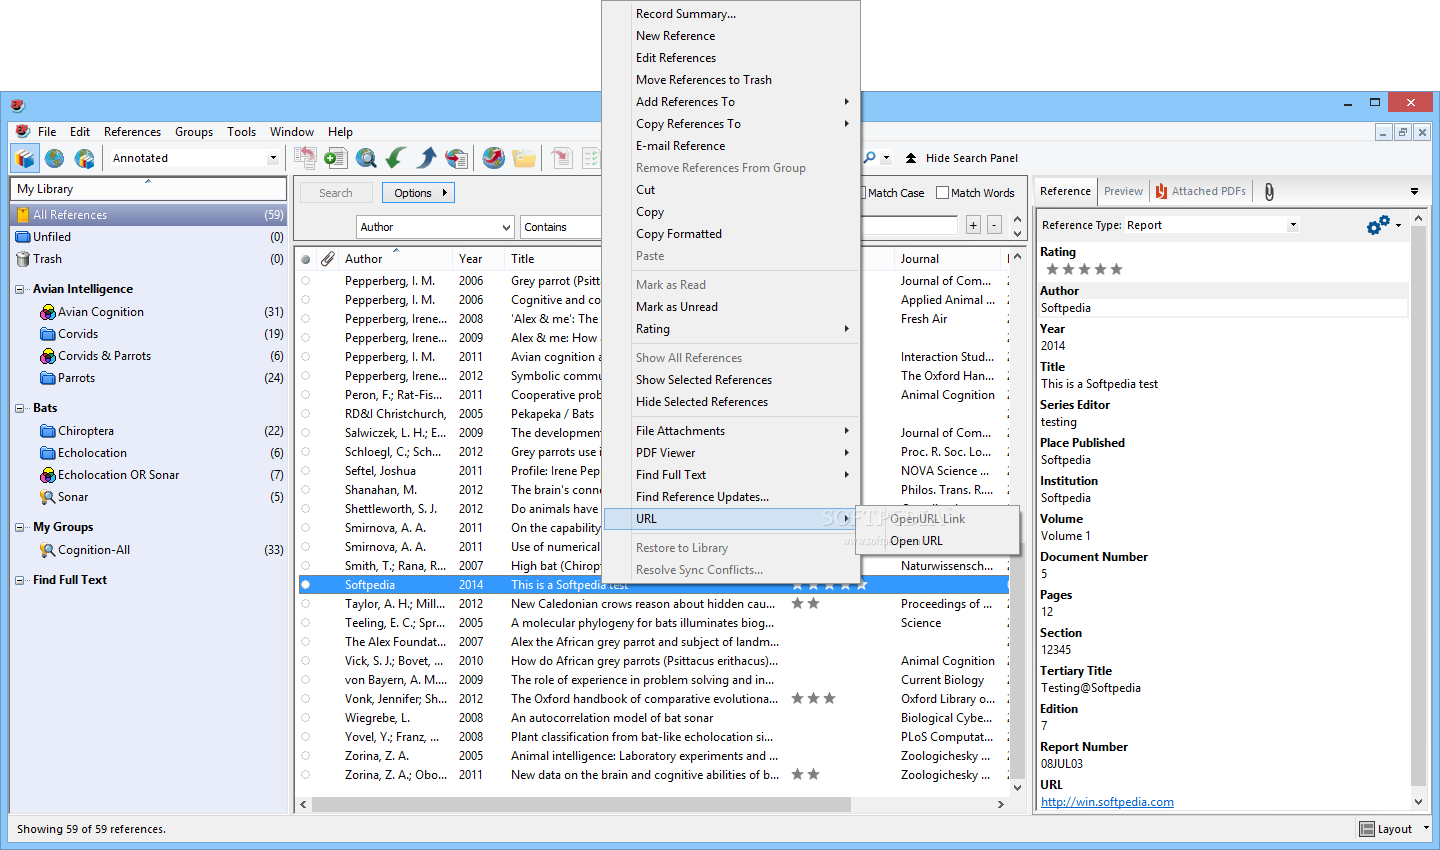Image resolution: width=1440 pixels, height=850 pixels.
Task: Click the Open Link globe icon
Action: point(493,158)
